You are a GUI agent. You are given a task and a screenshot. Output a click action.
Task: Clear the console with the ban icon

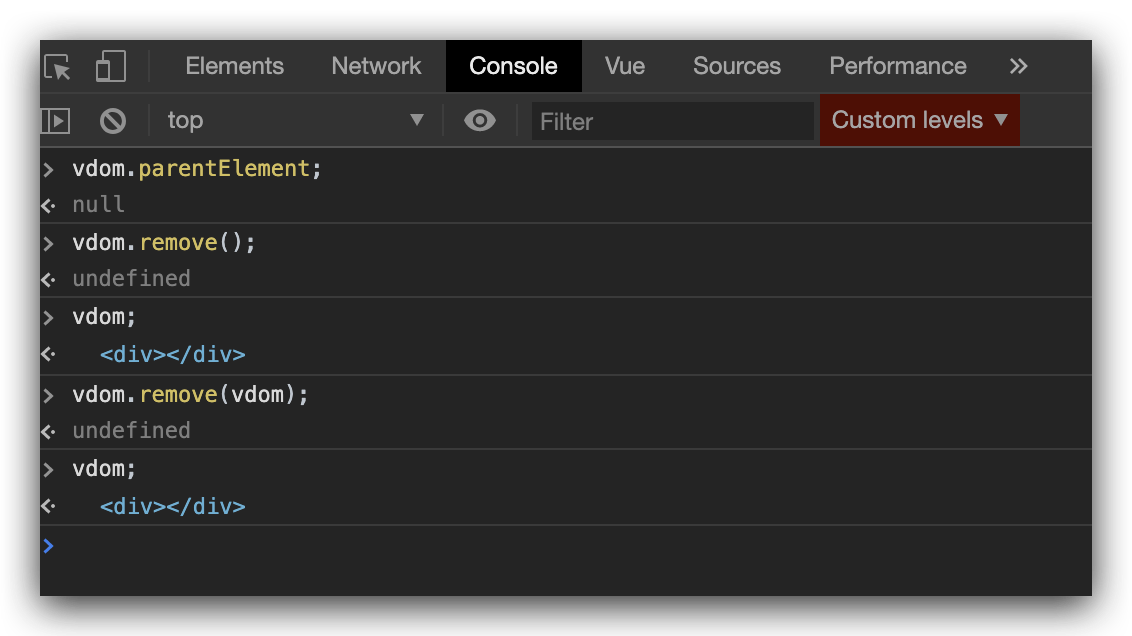pyautogui.click(x=113, y=121)
